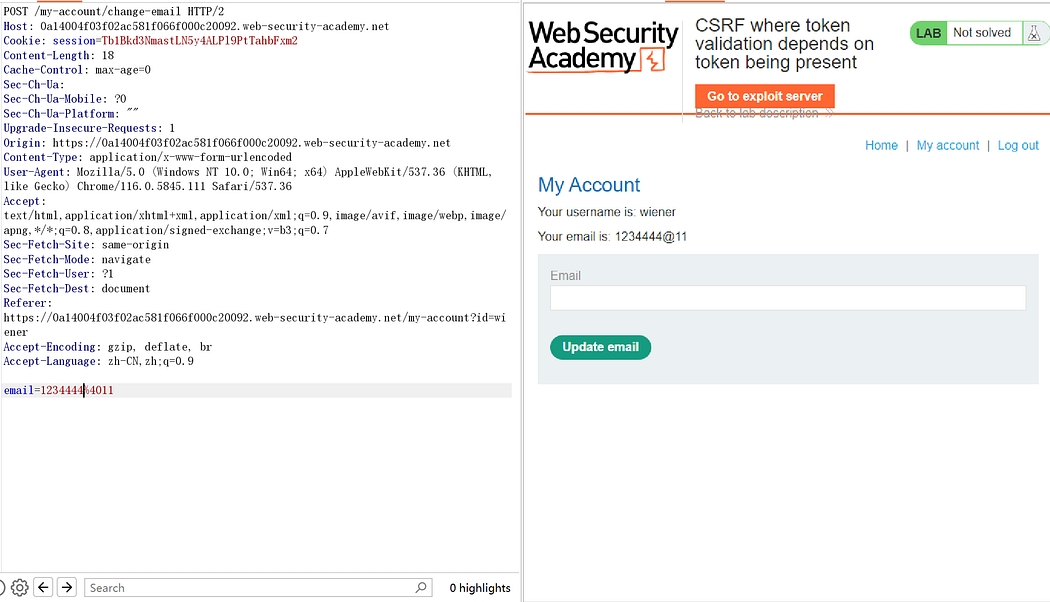Click the Go to exploit server button
The image size is (1050, 602).
(764, 96)
